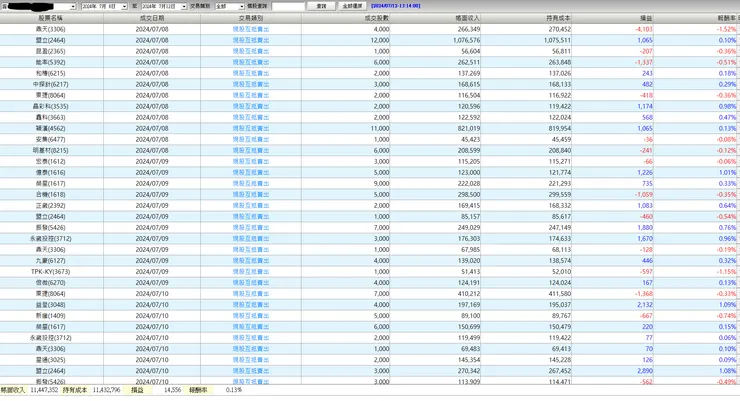
Task: Open trade type link for row 6127
Action: tap(251, 260)
